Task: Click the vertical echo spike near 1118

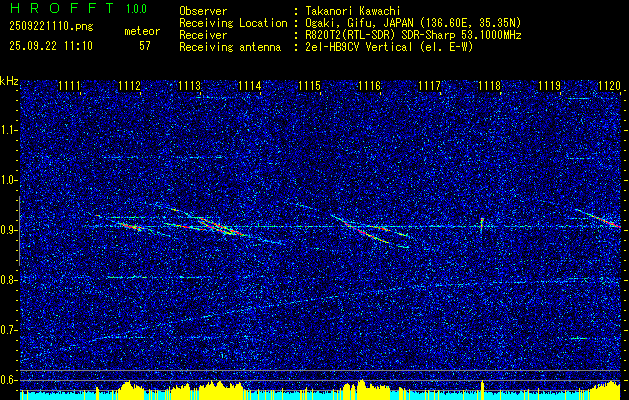Action: [482, 225]
